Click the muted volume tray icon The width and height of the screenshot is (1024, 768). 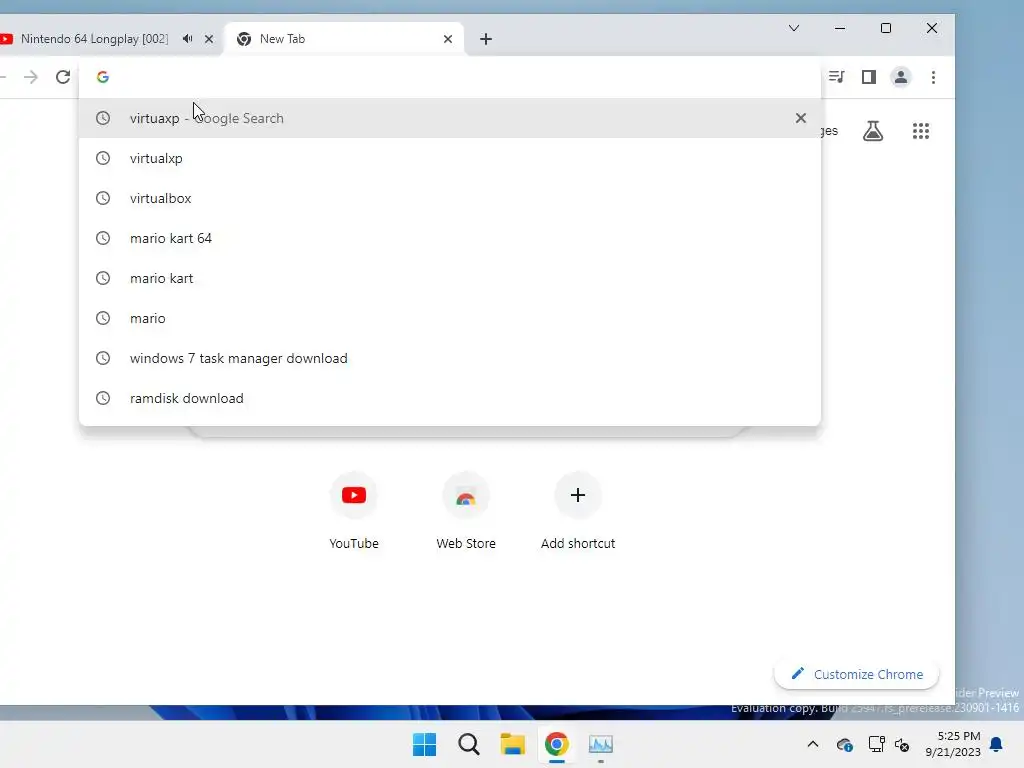[902, 744]
